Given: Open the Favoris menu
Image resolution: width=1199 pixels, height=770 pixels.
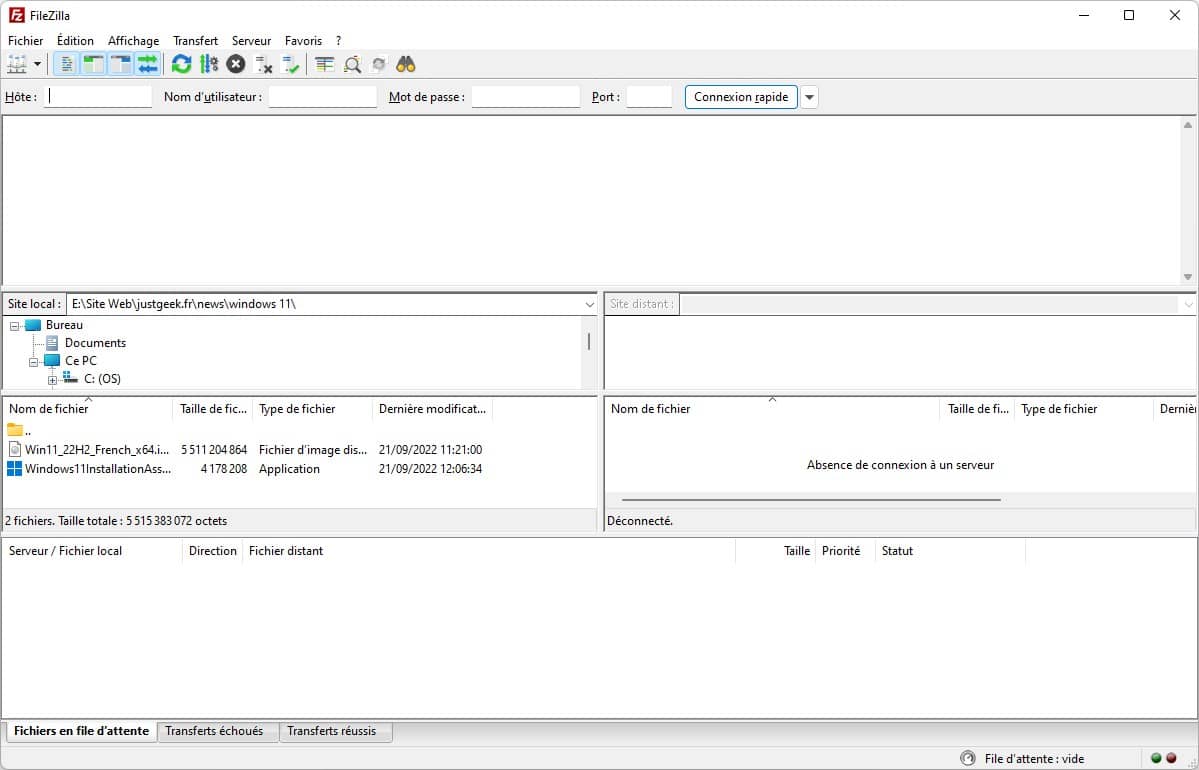Looking at the screenshot, I should pos(304,41).
